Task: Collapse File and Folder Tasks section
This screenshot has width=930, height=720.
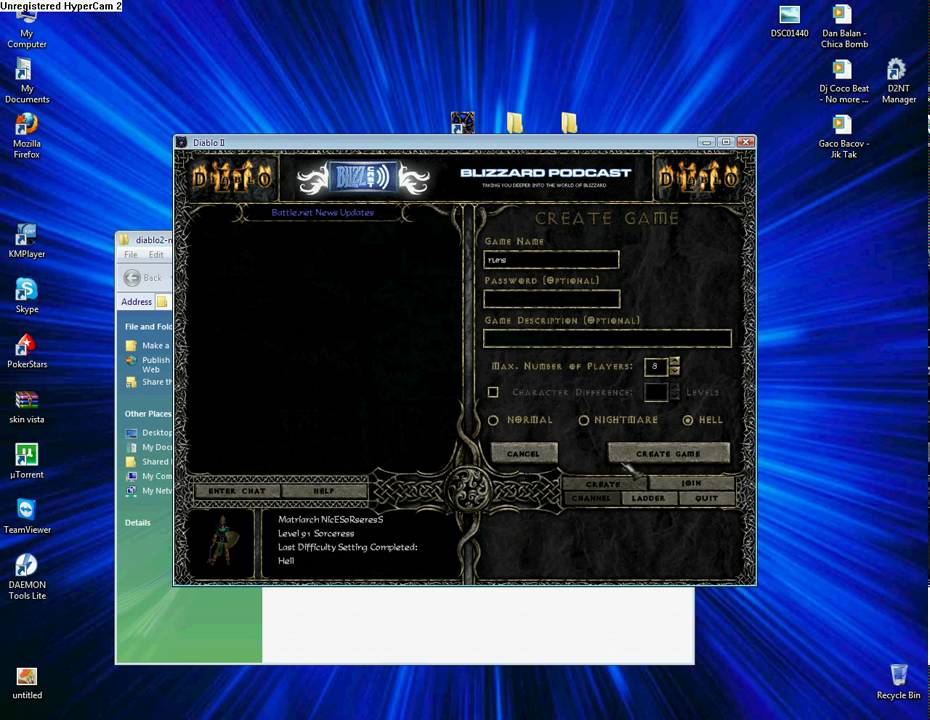Action: (x=148, y=326)
